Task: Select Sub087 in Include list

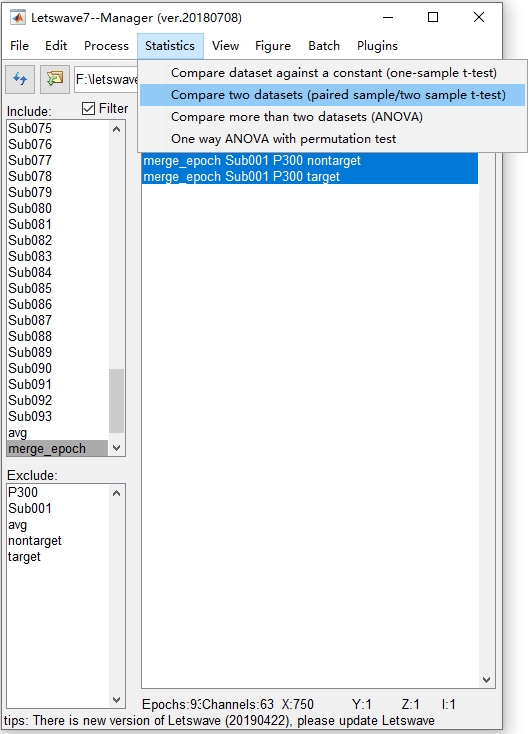Action: coord(58,320)
